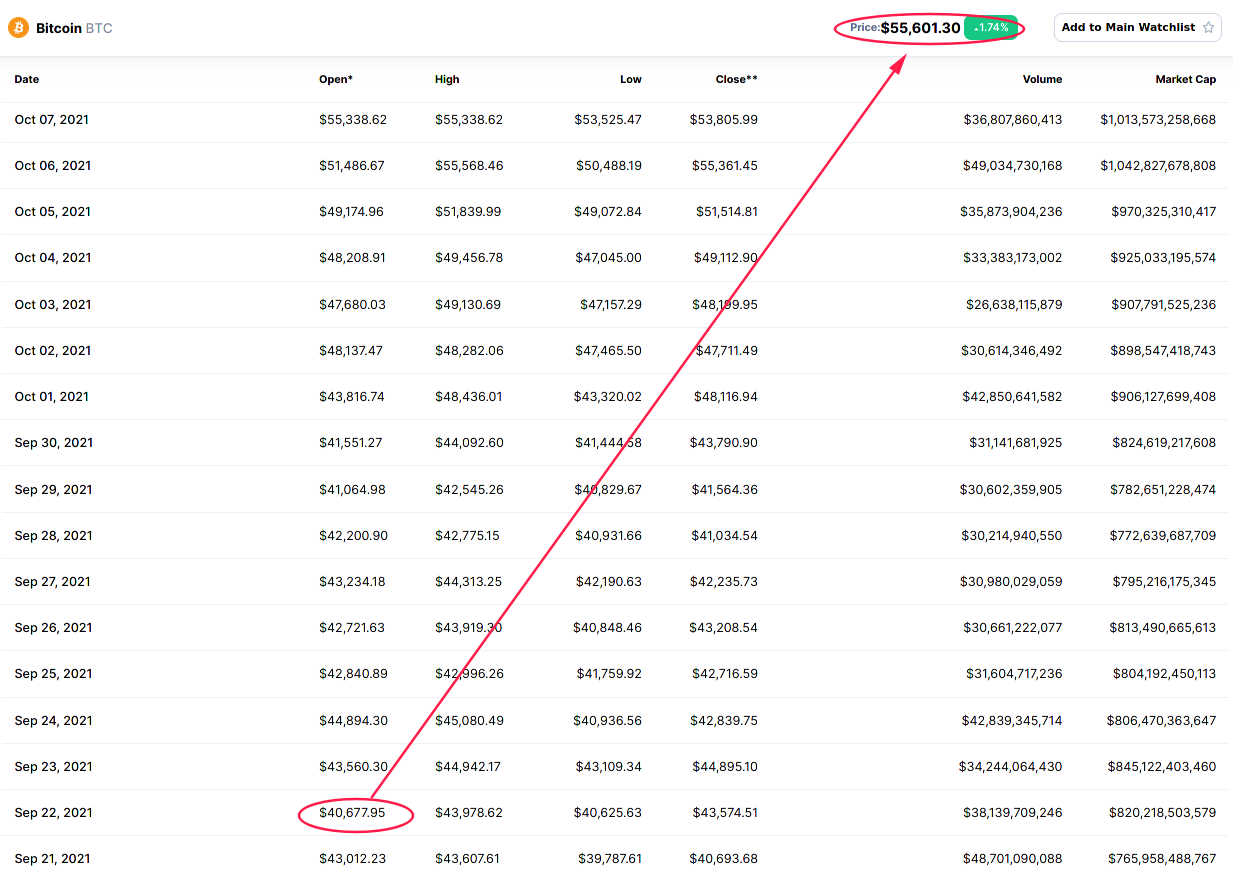Select the Sep 26, 2021 date cell
Image resolution: width=1233 pixels, height=881 pixels.
54,627
